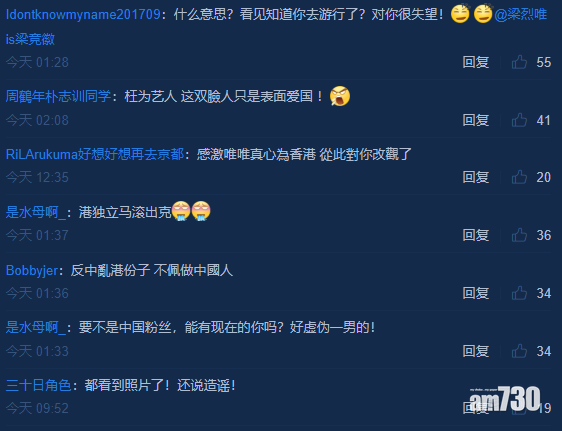Click the angry emoji in the second comment
This screenshot has height=431, width=562.
pyautogui.click(x=340, y=96)
